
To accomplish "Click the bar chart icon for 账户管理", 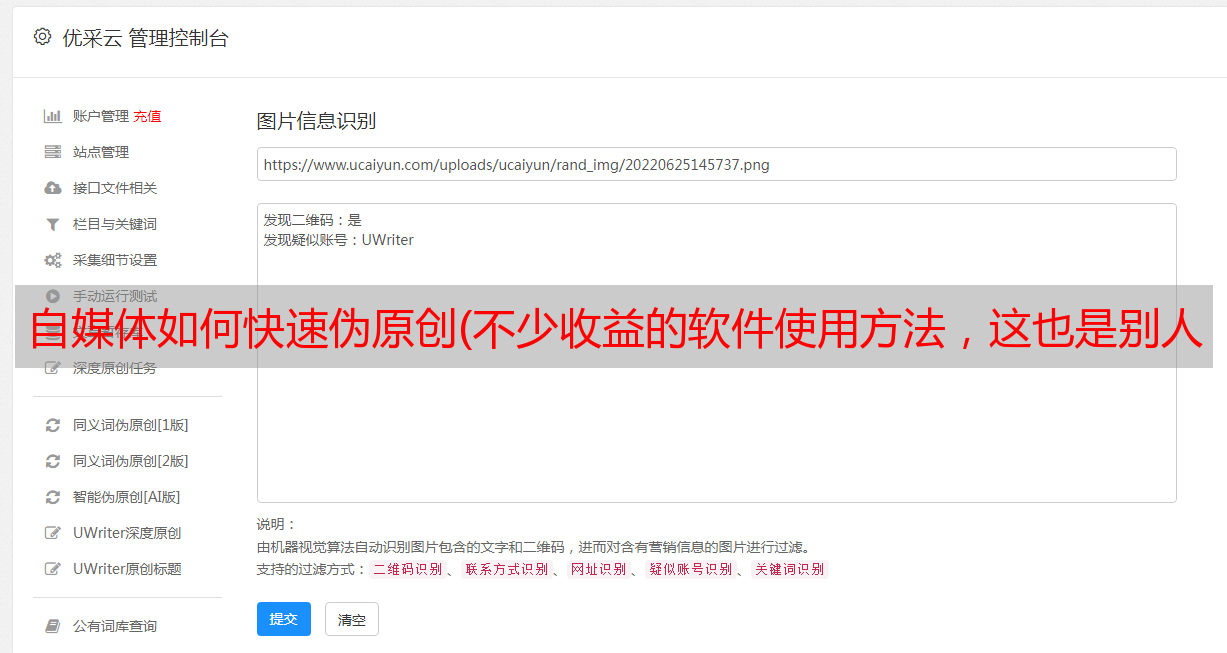I will coord(53,116).
